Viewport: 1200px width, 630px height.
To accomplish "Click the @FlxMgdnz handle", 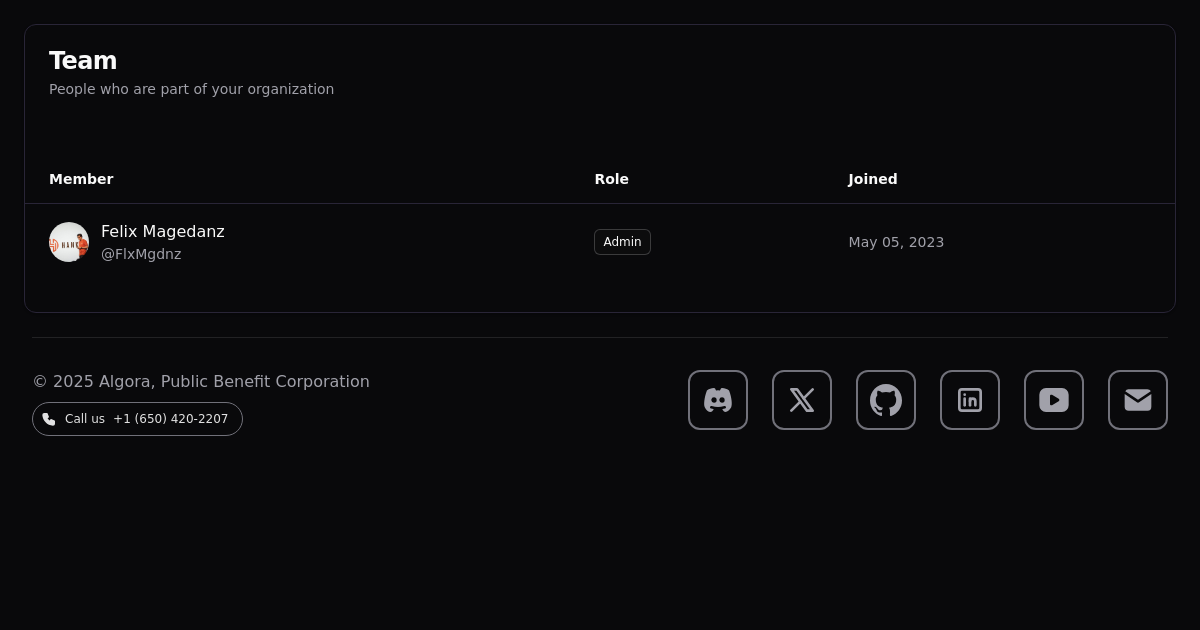I will (141, 254).
